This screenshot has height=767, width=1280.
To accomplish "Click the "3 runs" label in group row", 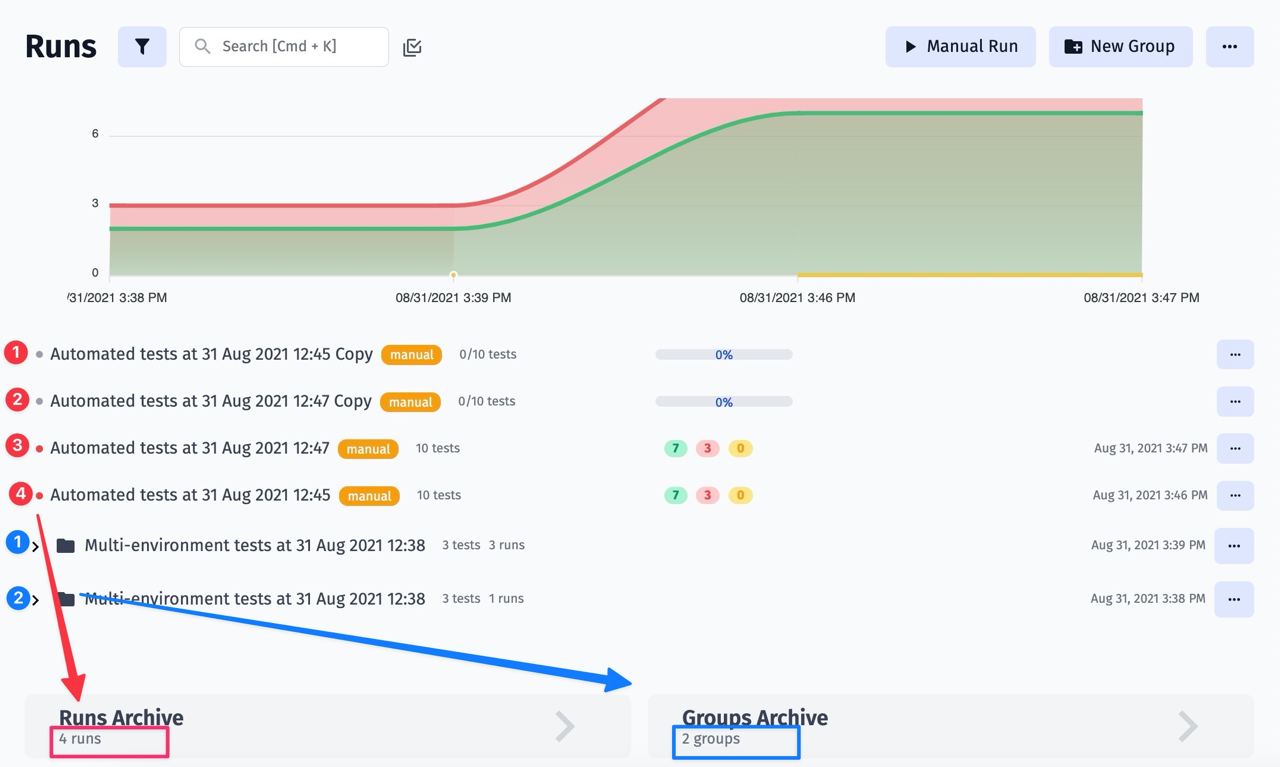I will coord(507,545).
